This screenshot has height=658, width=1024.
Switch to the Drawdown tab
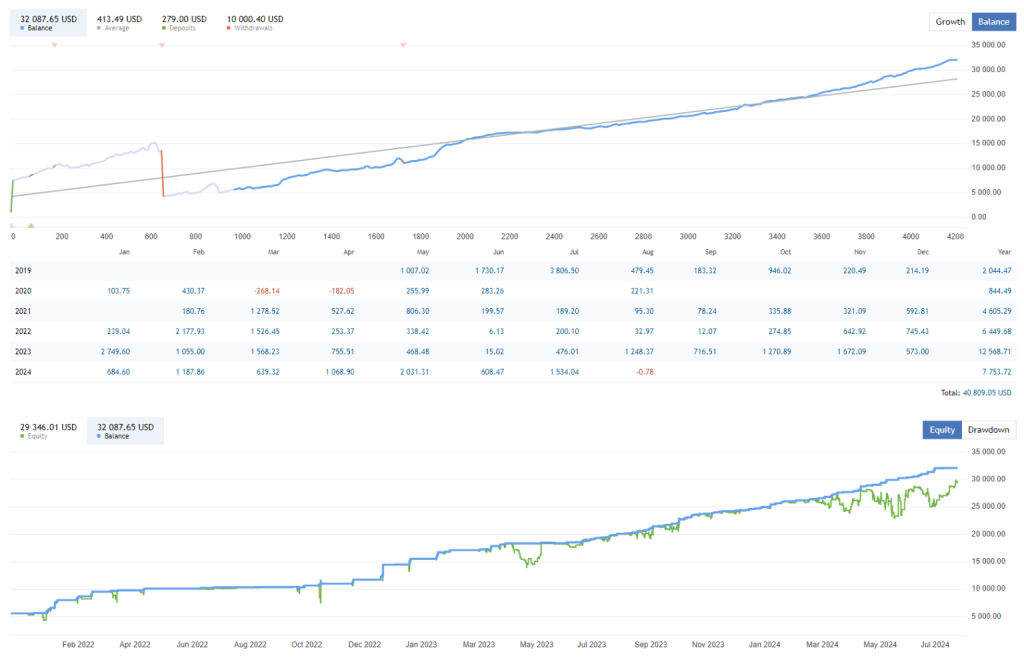click(988, 430)
